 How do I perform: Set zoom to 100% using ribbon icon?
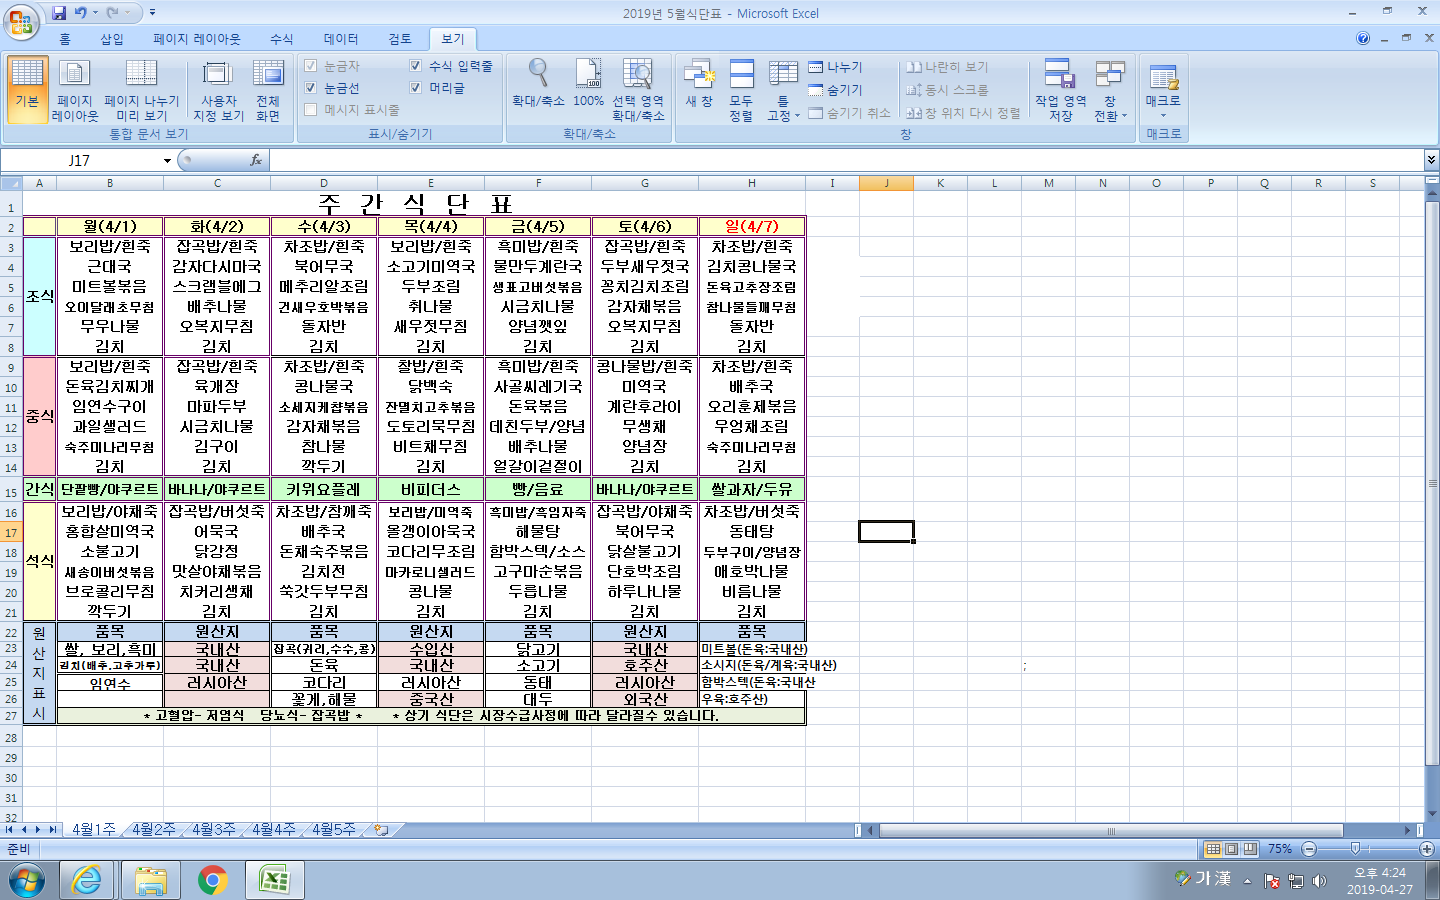click(x=588, y=82)
